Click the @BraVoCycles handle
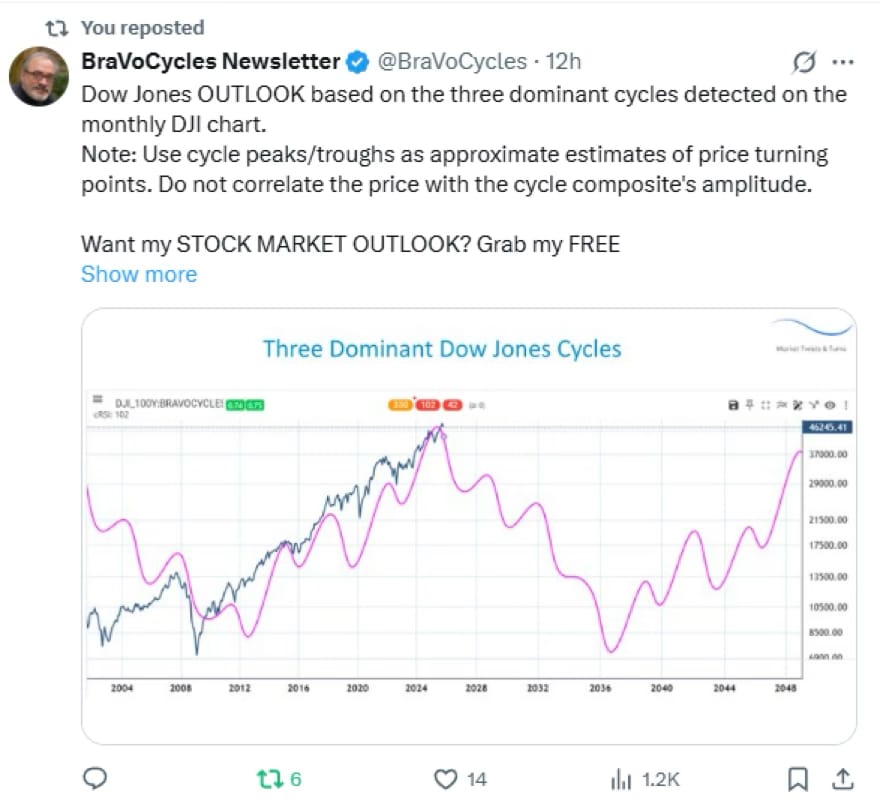 (x=451, y=62)
